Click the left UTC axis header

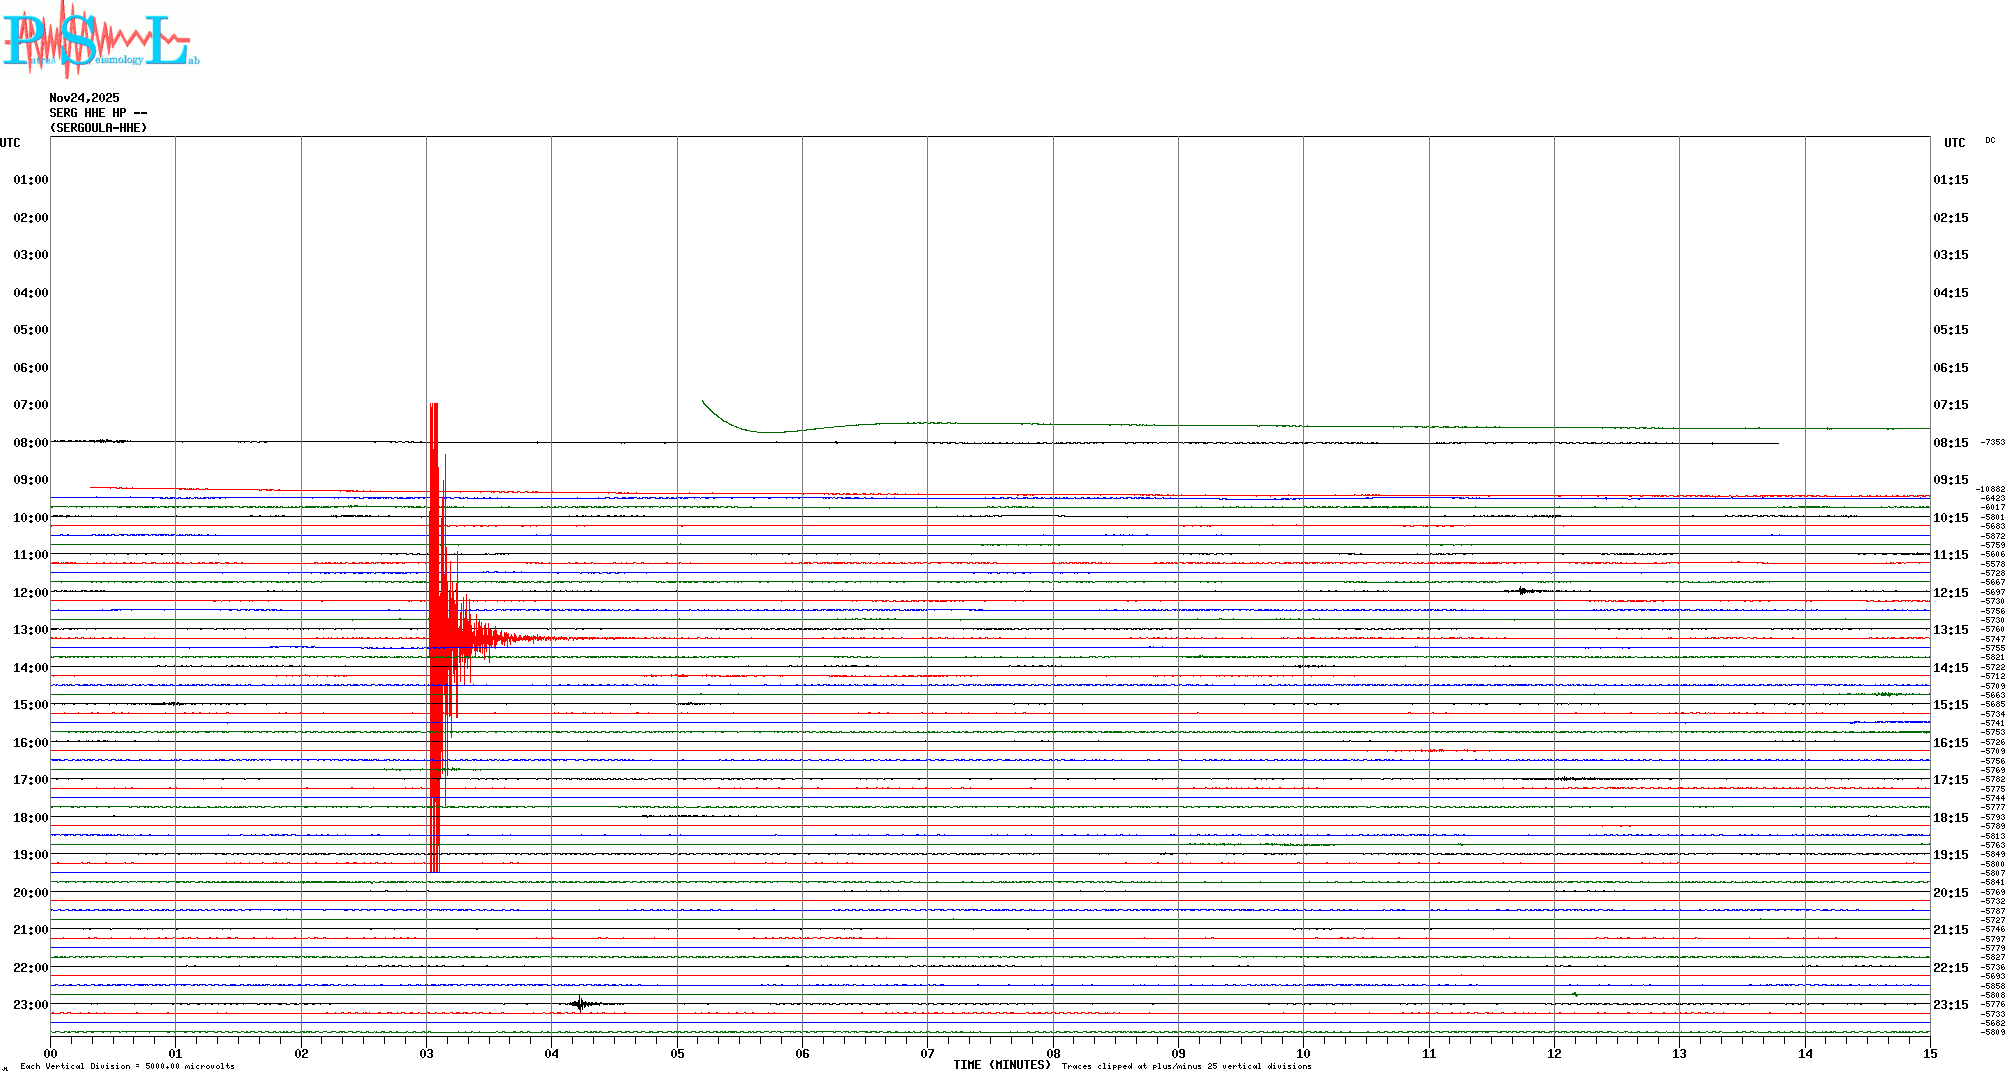[10, 143]
